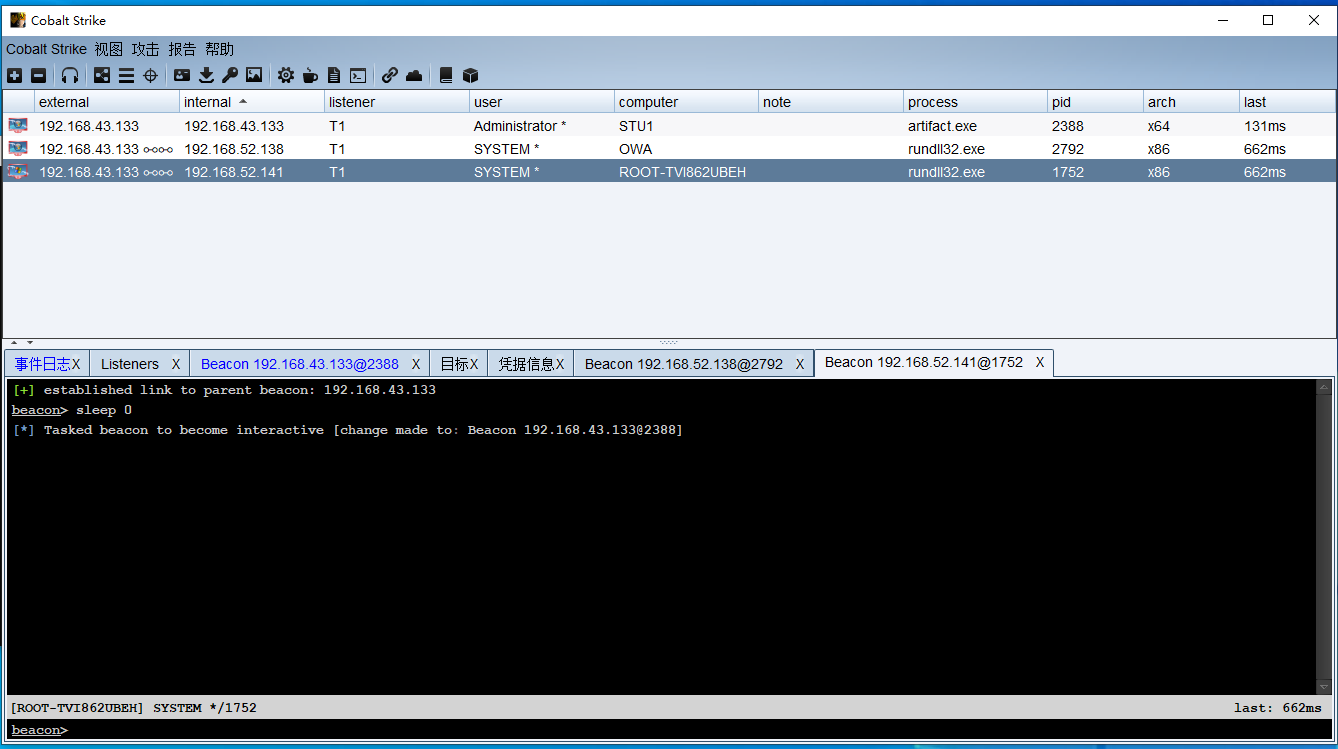Viewport: 1338px width, 749px height.
Task: Open the 报告 menu
Action: 182,49
